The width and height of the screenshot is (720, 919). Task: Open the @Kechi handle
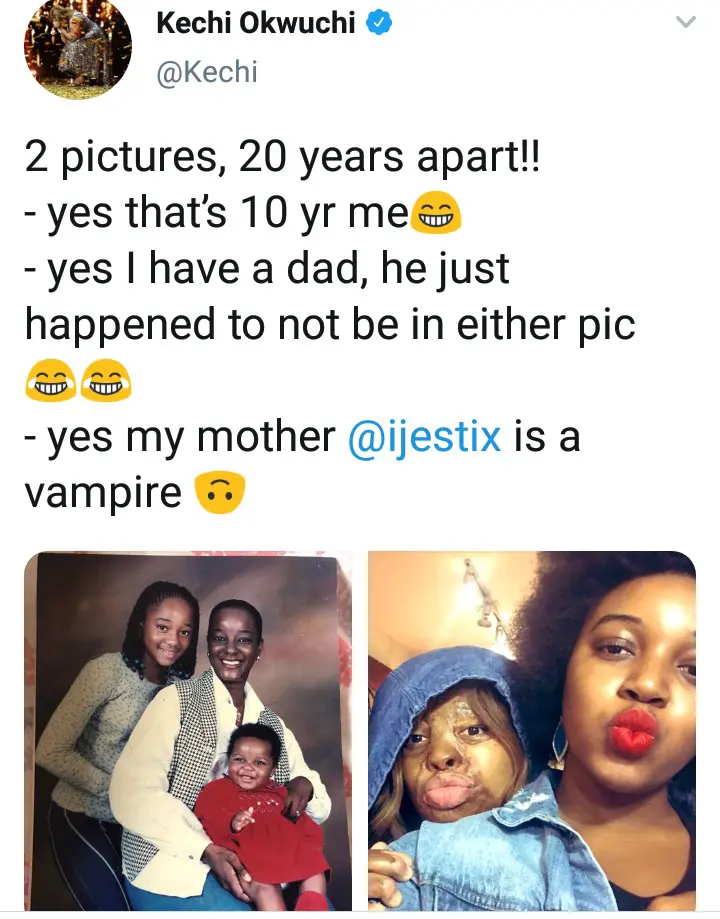(x=207, y=73)
